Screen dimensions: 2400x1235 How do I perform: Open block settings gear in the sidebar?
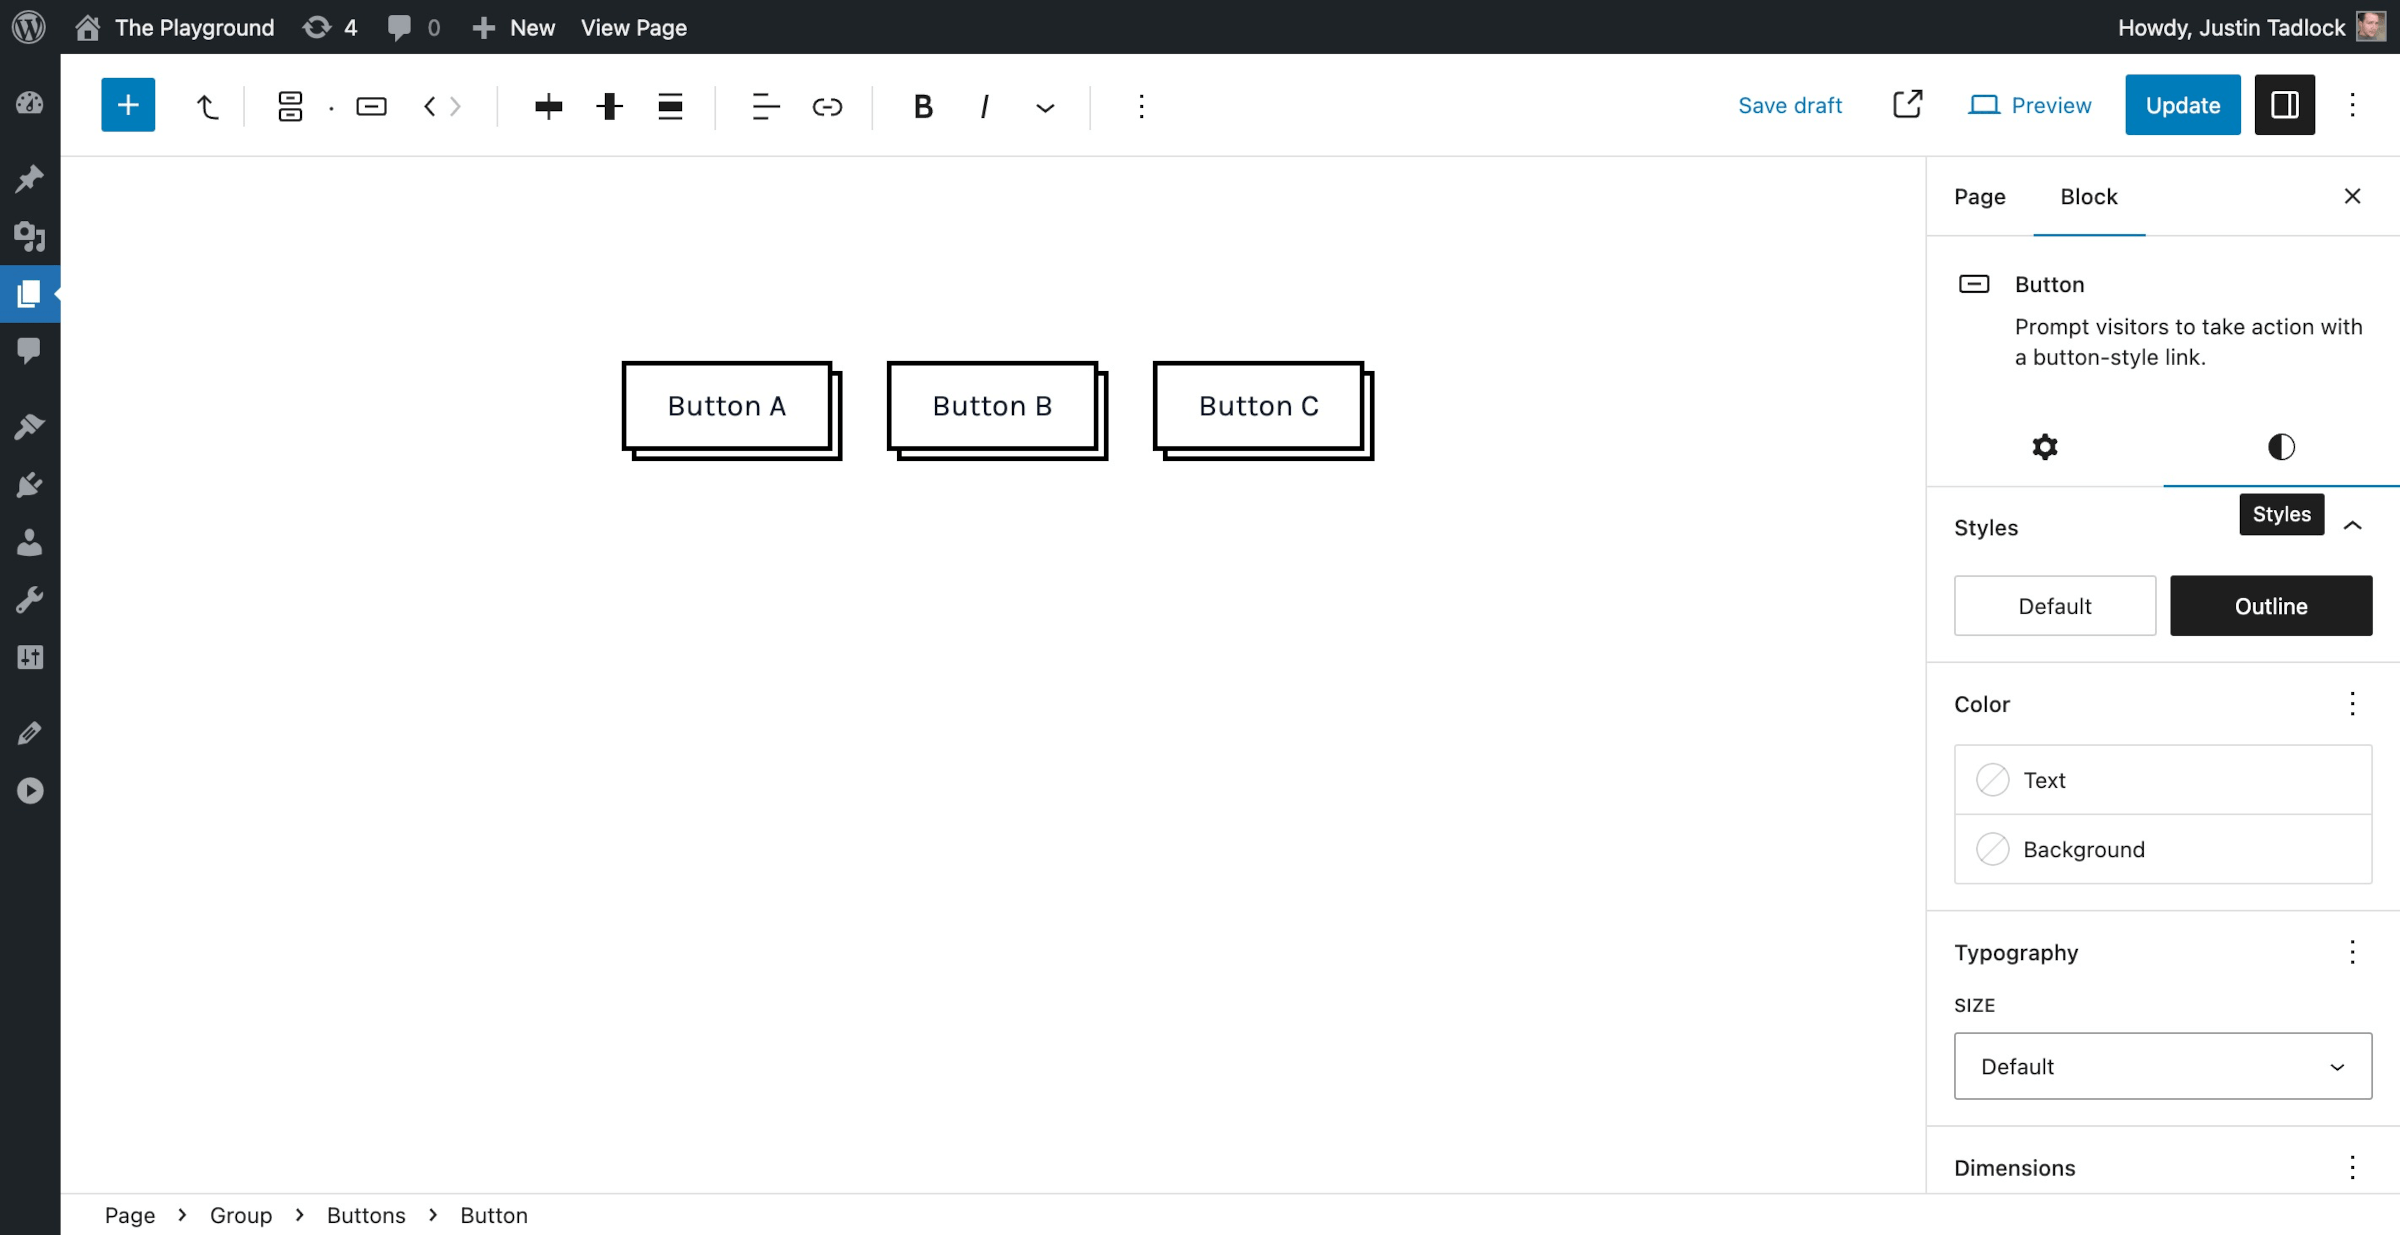[x=2043, y=447]
